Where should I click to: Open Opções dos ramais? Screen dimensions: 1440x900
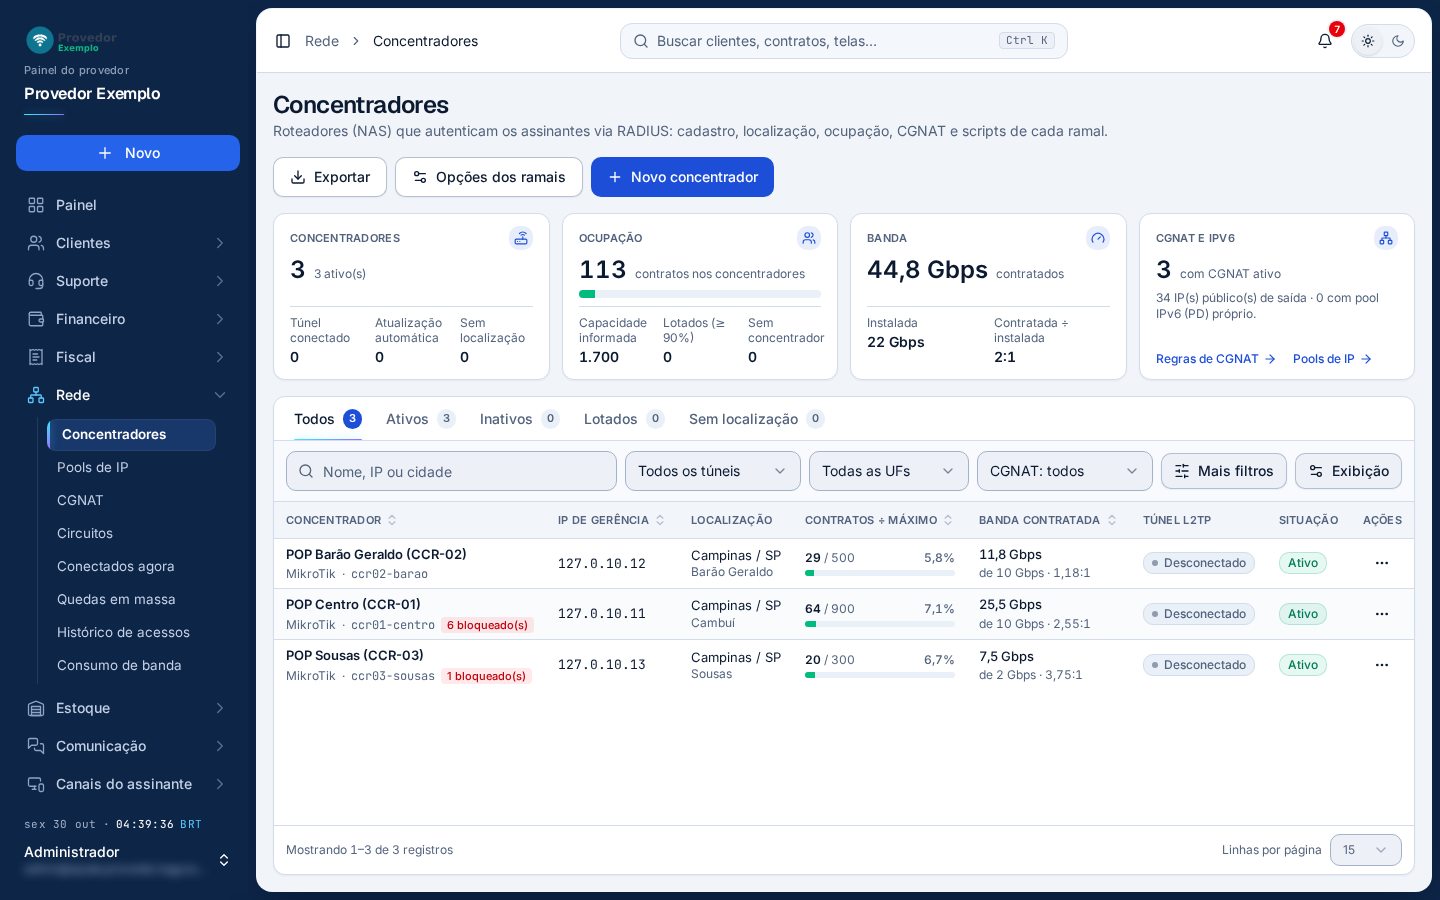click(x=489, y=177)
